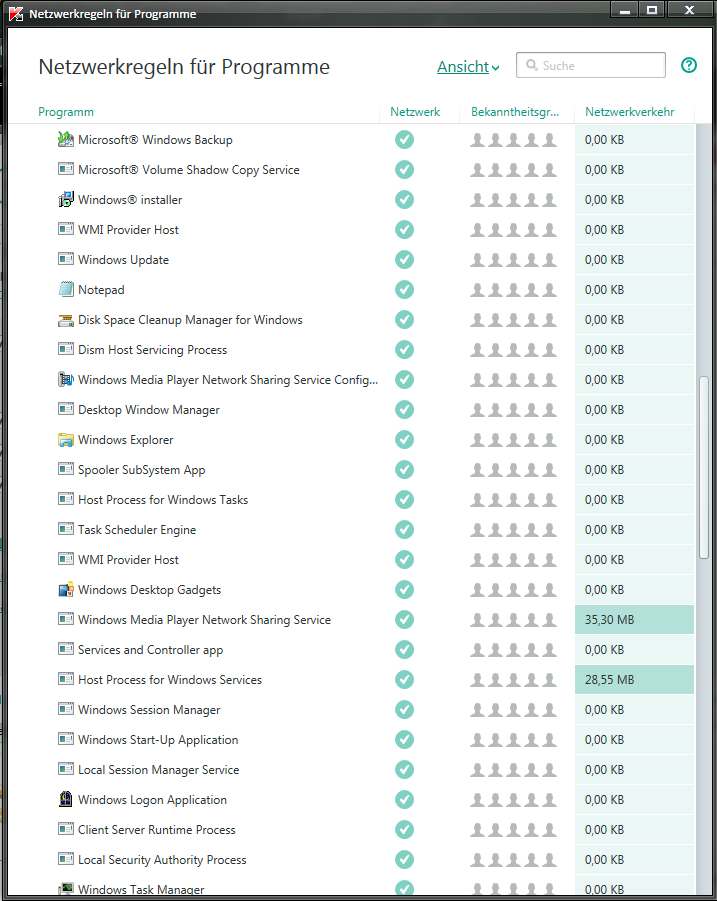The image size is (717, 901).
Task: Click the Notepad program icon
Action: coord(65,289)
